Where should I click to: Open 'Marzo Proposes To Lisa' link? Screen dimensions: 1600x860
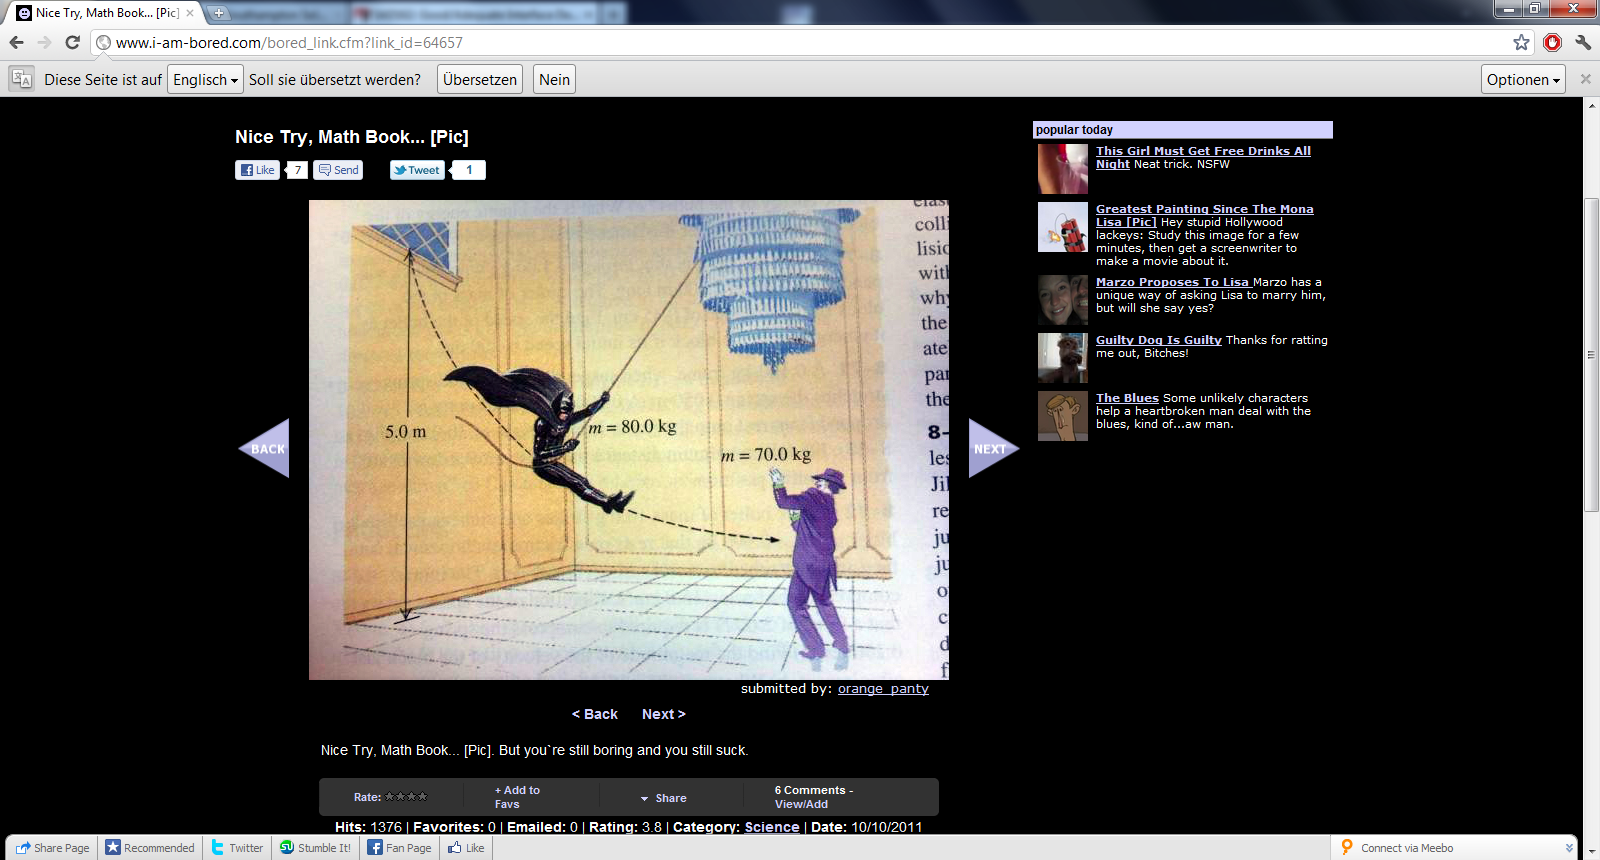[1172, 282]
